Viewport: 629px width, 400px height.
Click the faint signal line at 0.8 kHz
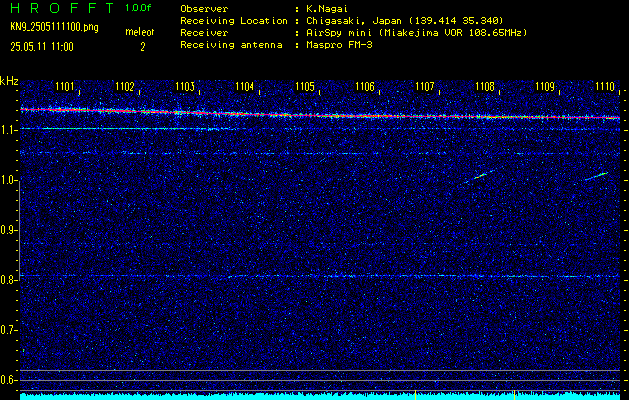(x=320, y=276)
